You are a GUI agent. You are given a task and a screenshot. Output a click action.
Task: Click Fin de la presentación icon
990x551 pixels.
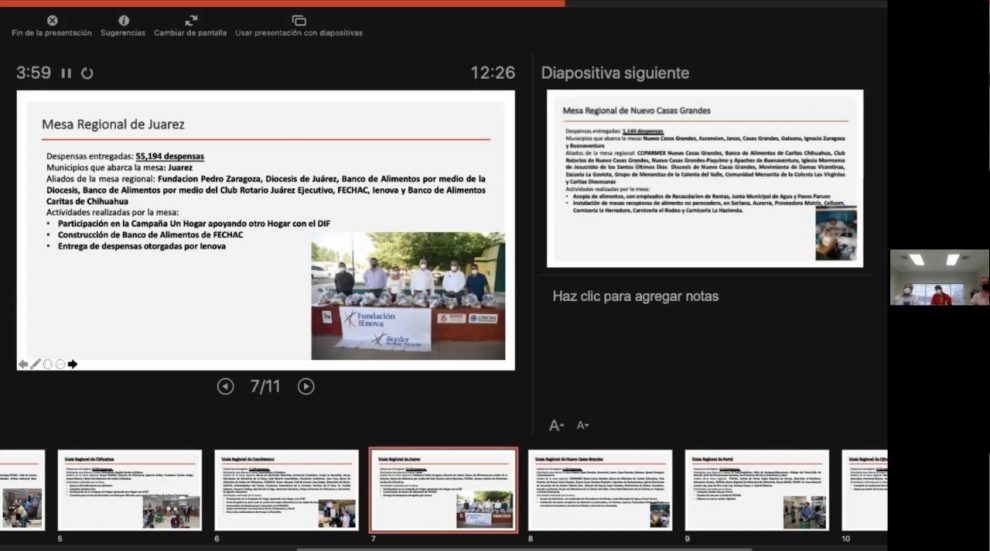[x=52, y=20]
